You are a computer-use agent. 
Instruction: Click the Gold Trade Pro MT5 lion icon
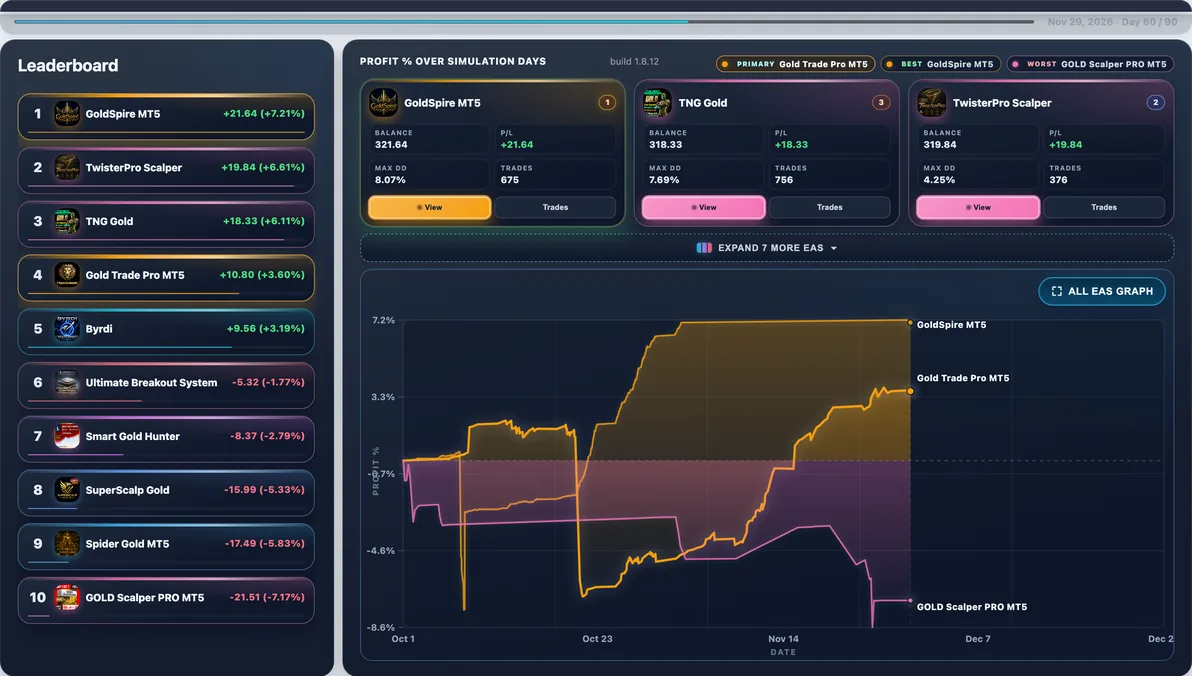[67, 275]
